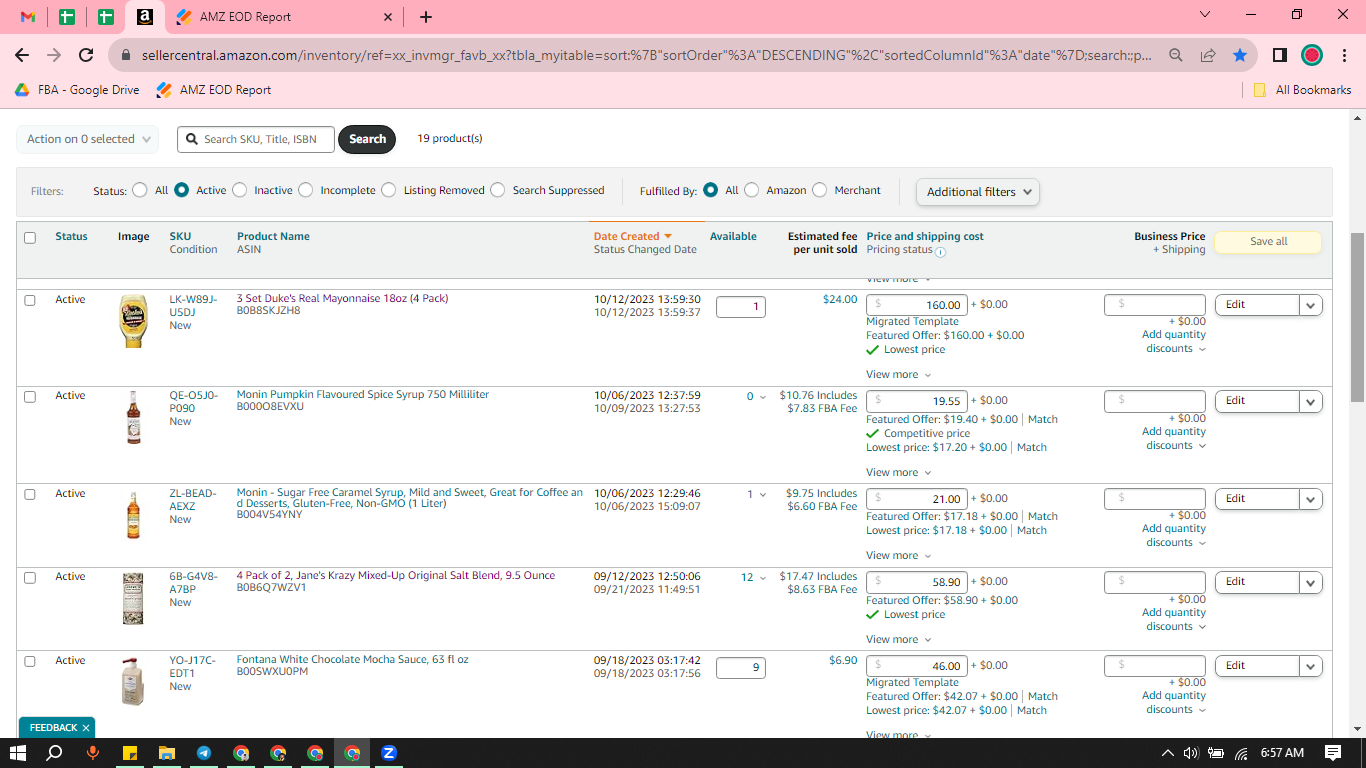Dismiss the Feedback tab with its X

click(86, 728)
